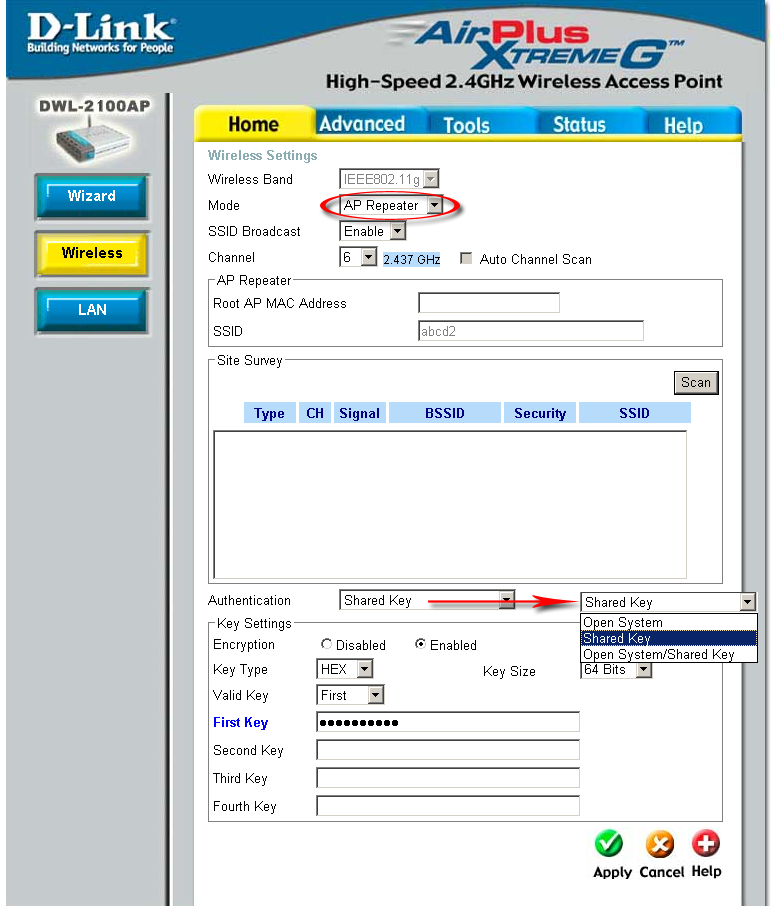Choose Open System/Shared Key option
The image size is (773, 906).
[x=668, y=654]
